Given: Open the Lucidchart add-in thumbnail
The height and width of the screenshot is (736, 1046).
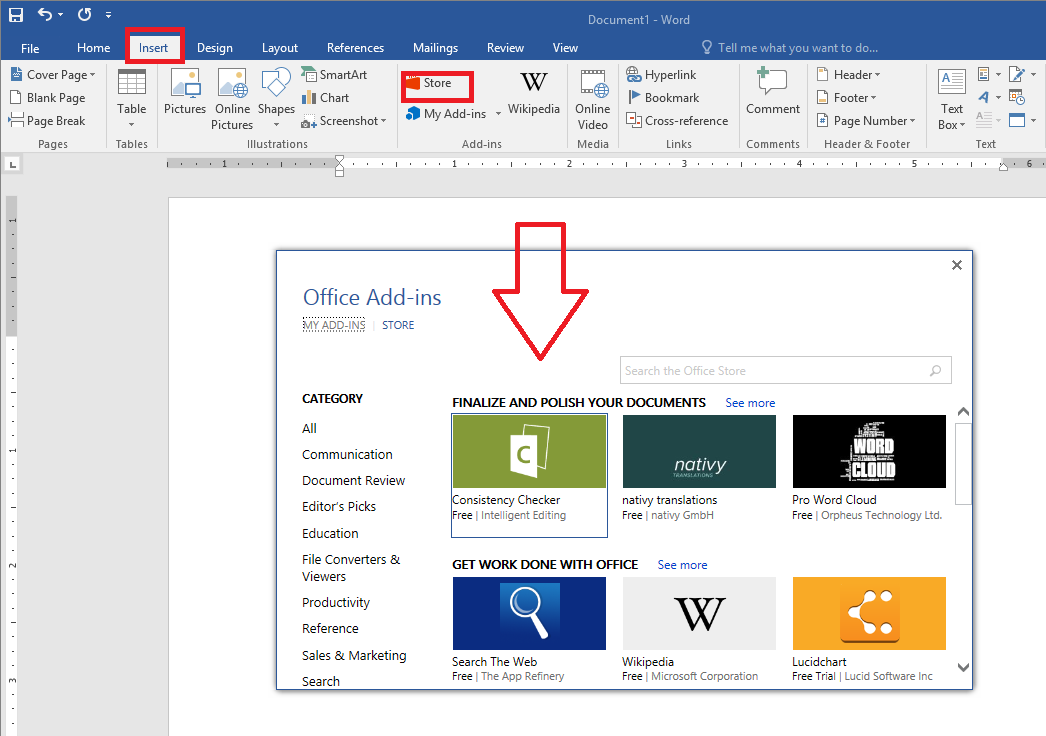Looking at the screenshot, I should (868, 613).
